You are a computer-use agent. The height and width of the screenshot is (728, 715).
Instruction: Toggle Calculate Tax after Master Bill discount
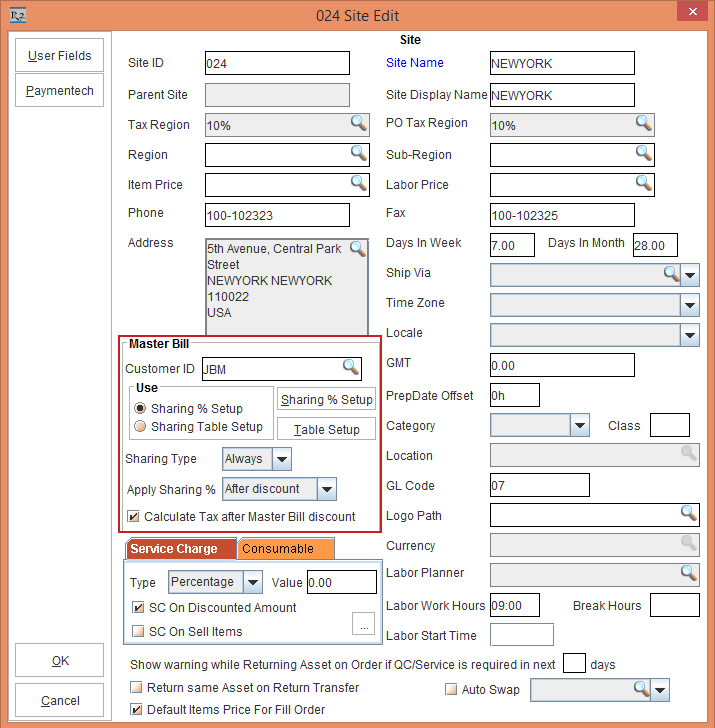coord(134,517)
